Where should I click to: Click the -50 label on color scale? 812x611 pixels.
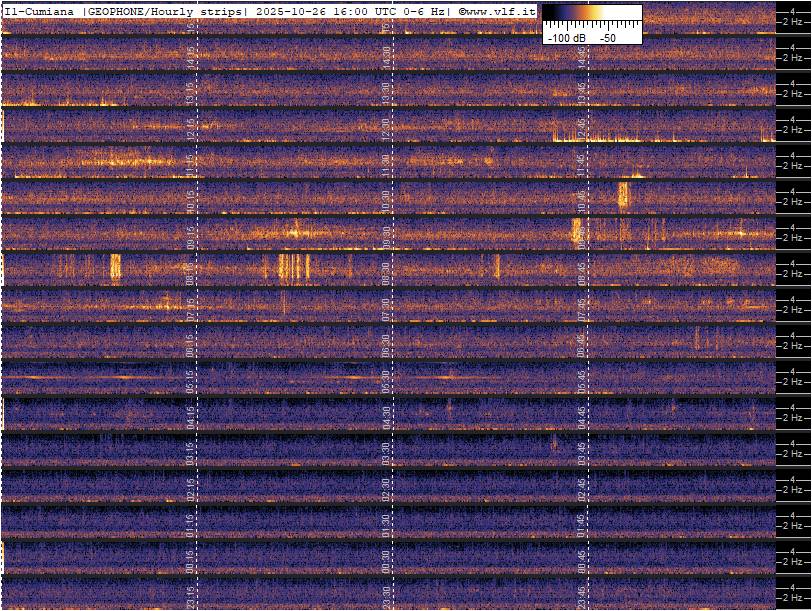tap(607, 37)
